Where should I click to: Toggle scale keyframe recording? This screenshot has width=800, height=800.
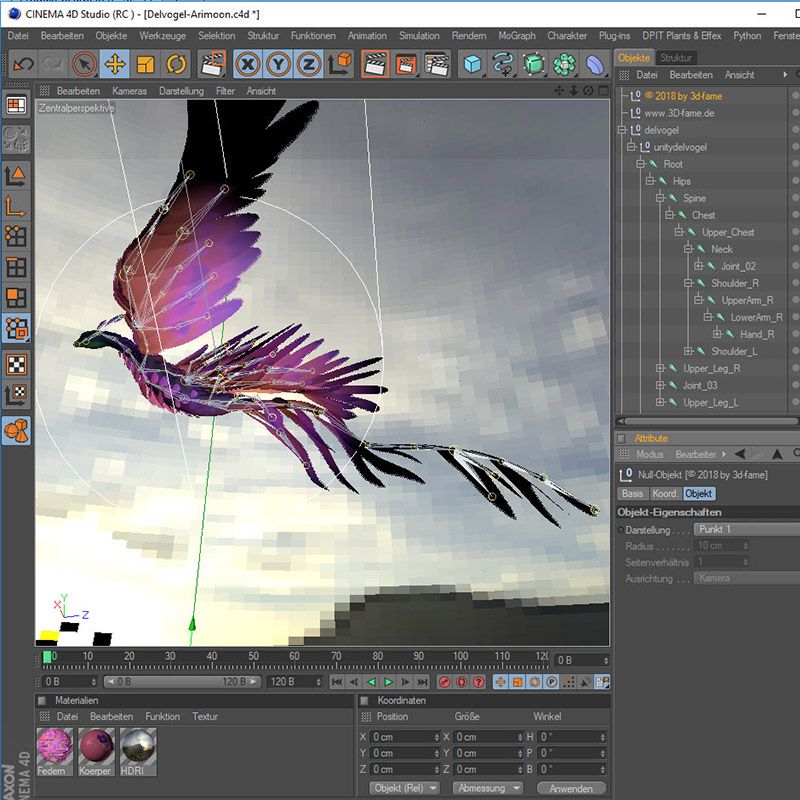click(x=517, y=682)
